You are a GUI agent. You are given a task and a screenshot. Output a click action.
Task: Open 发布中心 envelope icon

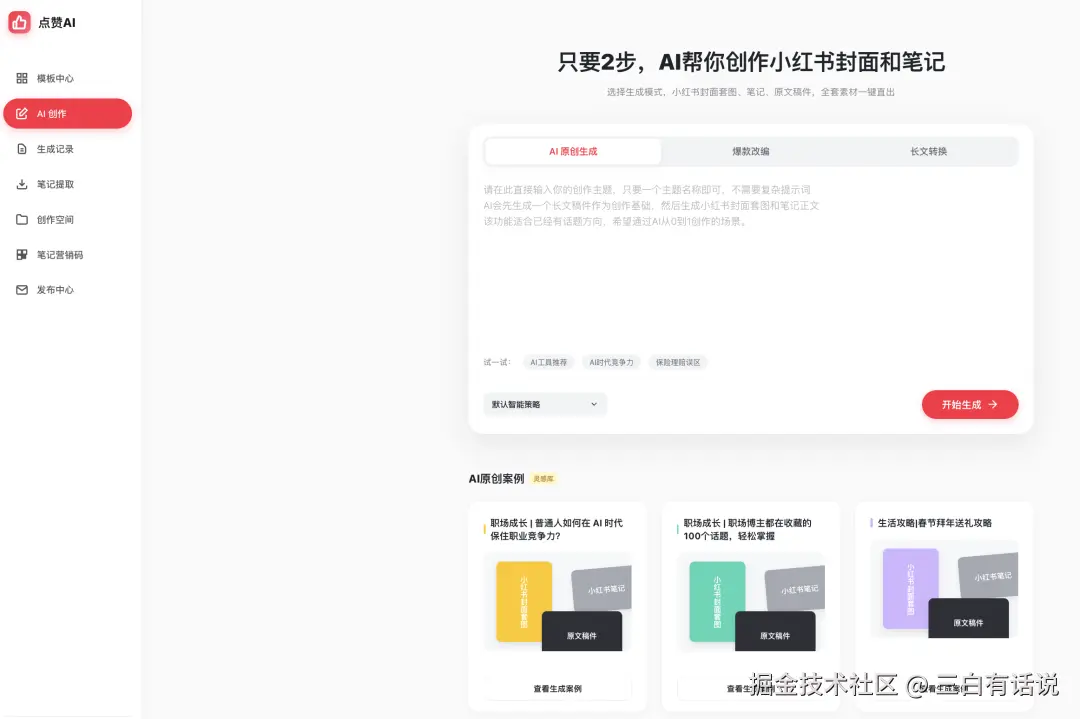pos(21,290)
